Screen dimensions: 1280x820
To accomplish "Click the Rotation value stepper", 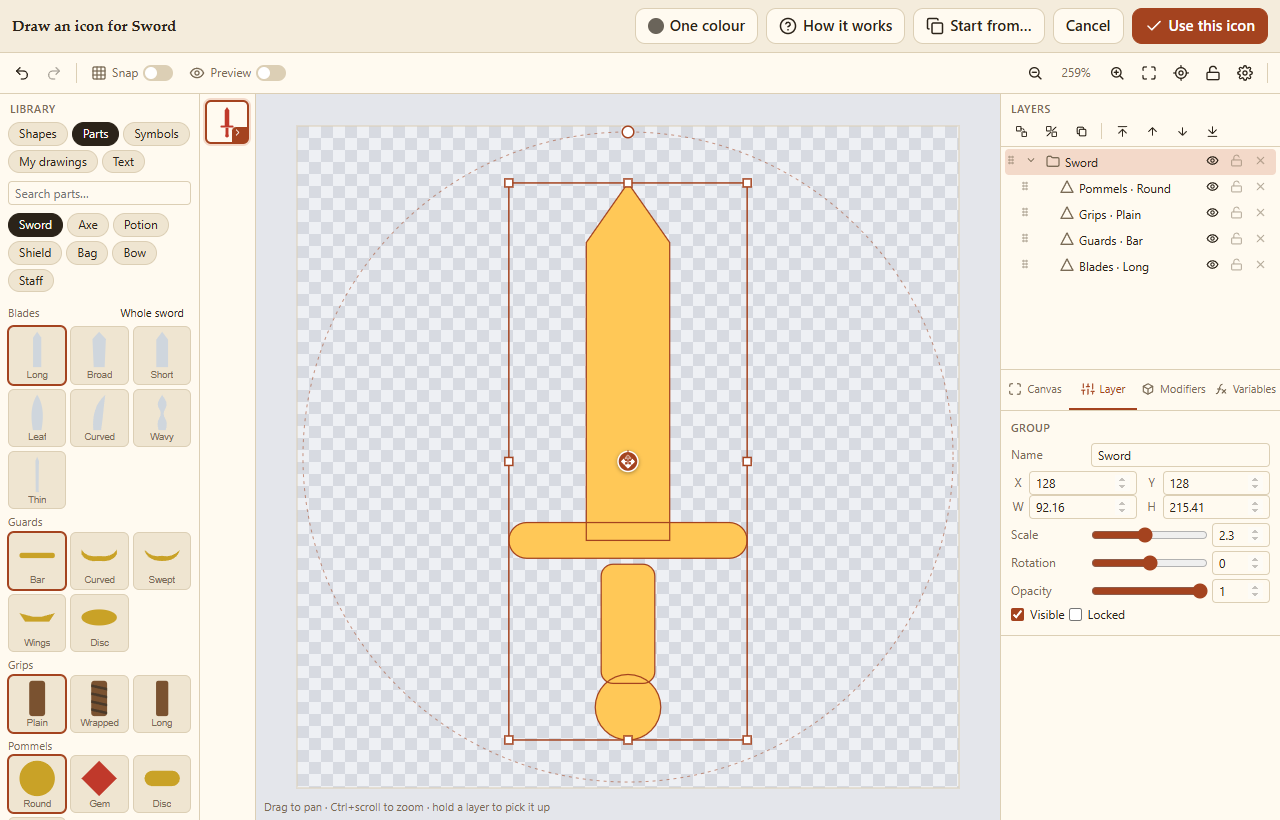I will pyautogui.click(x=1254, y=563).
